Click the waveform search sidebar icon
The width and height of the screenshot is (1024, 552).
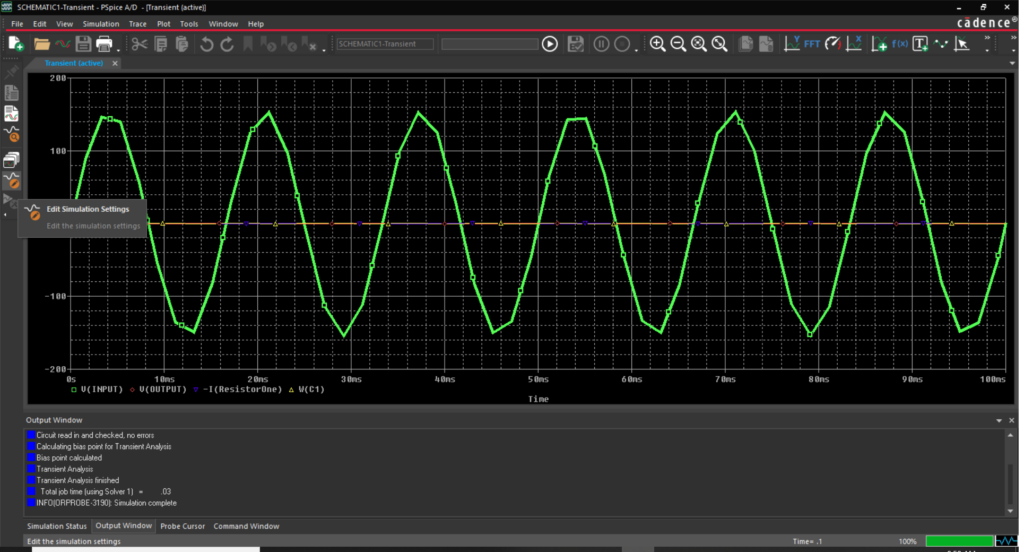coord(12,135)
